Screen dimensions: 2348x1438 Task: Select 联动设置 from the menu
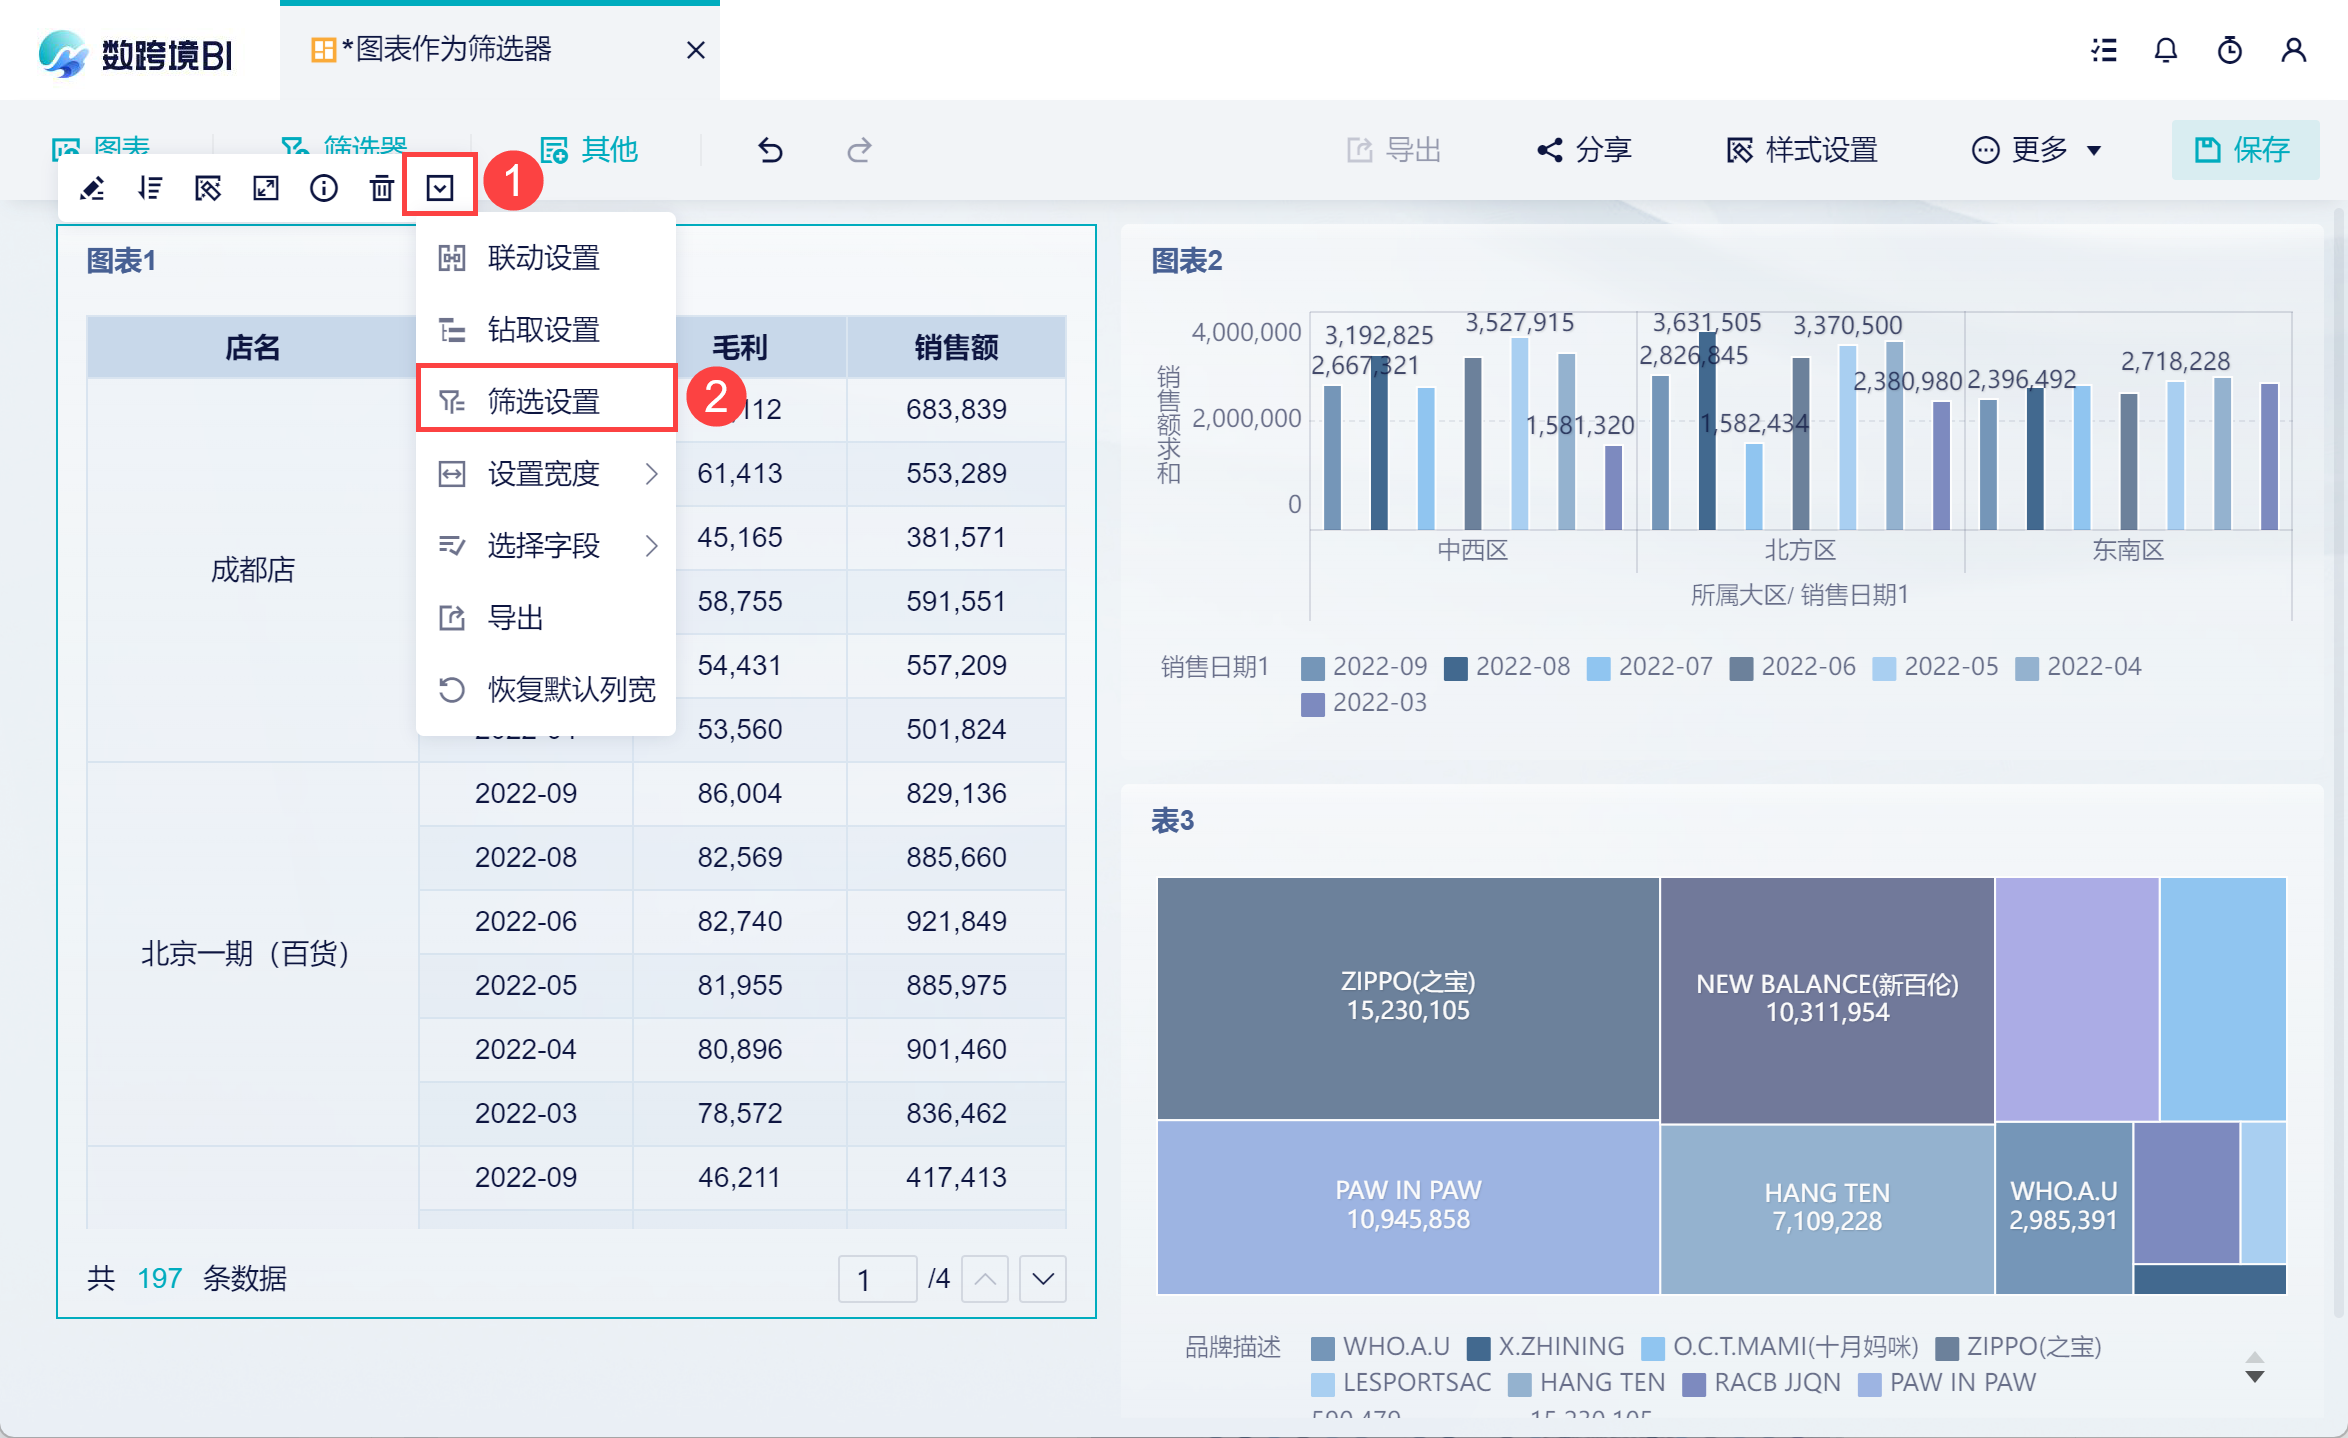click(545, 258)
